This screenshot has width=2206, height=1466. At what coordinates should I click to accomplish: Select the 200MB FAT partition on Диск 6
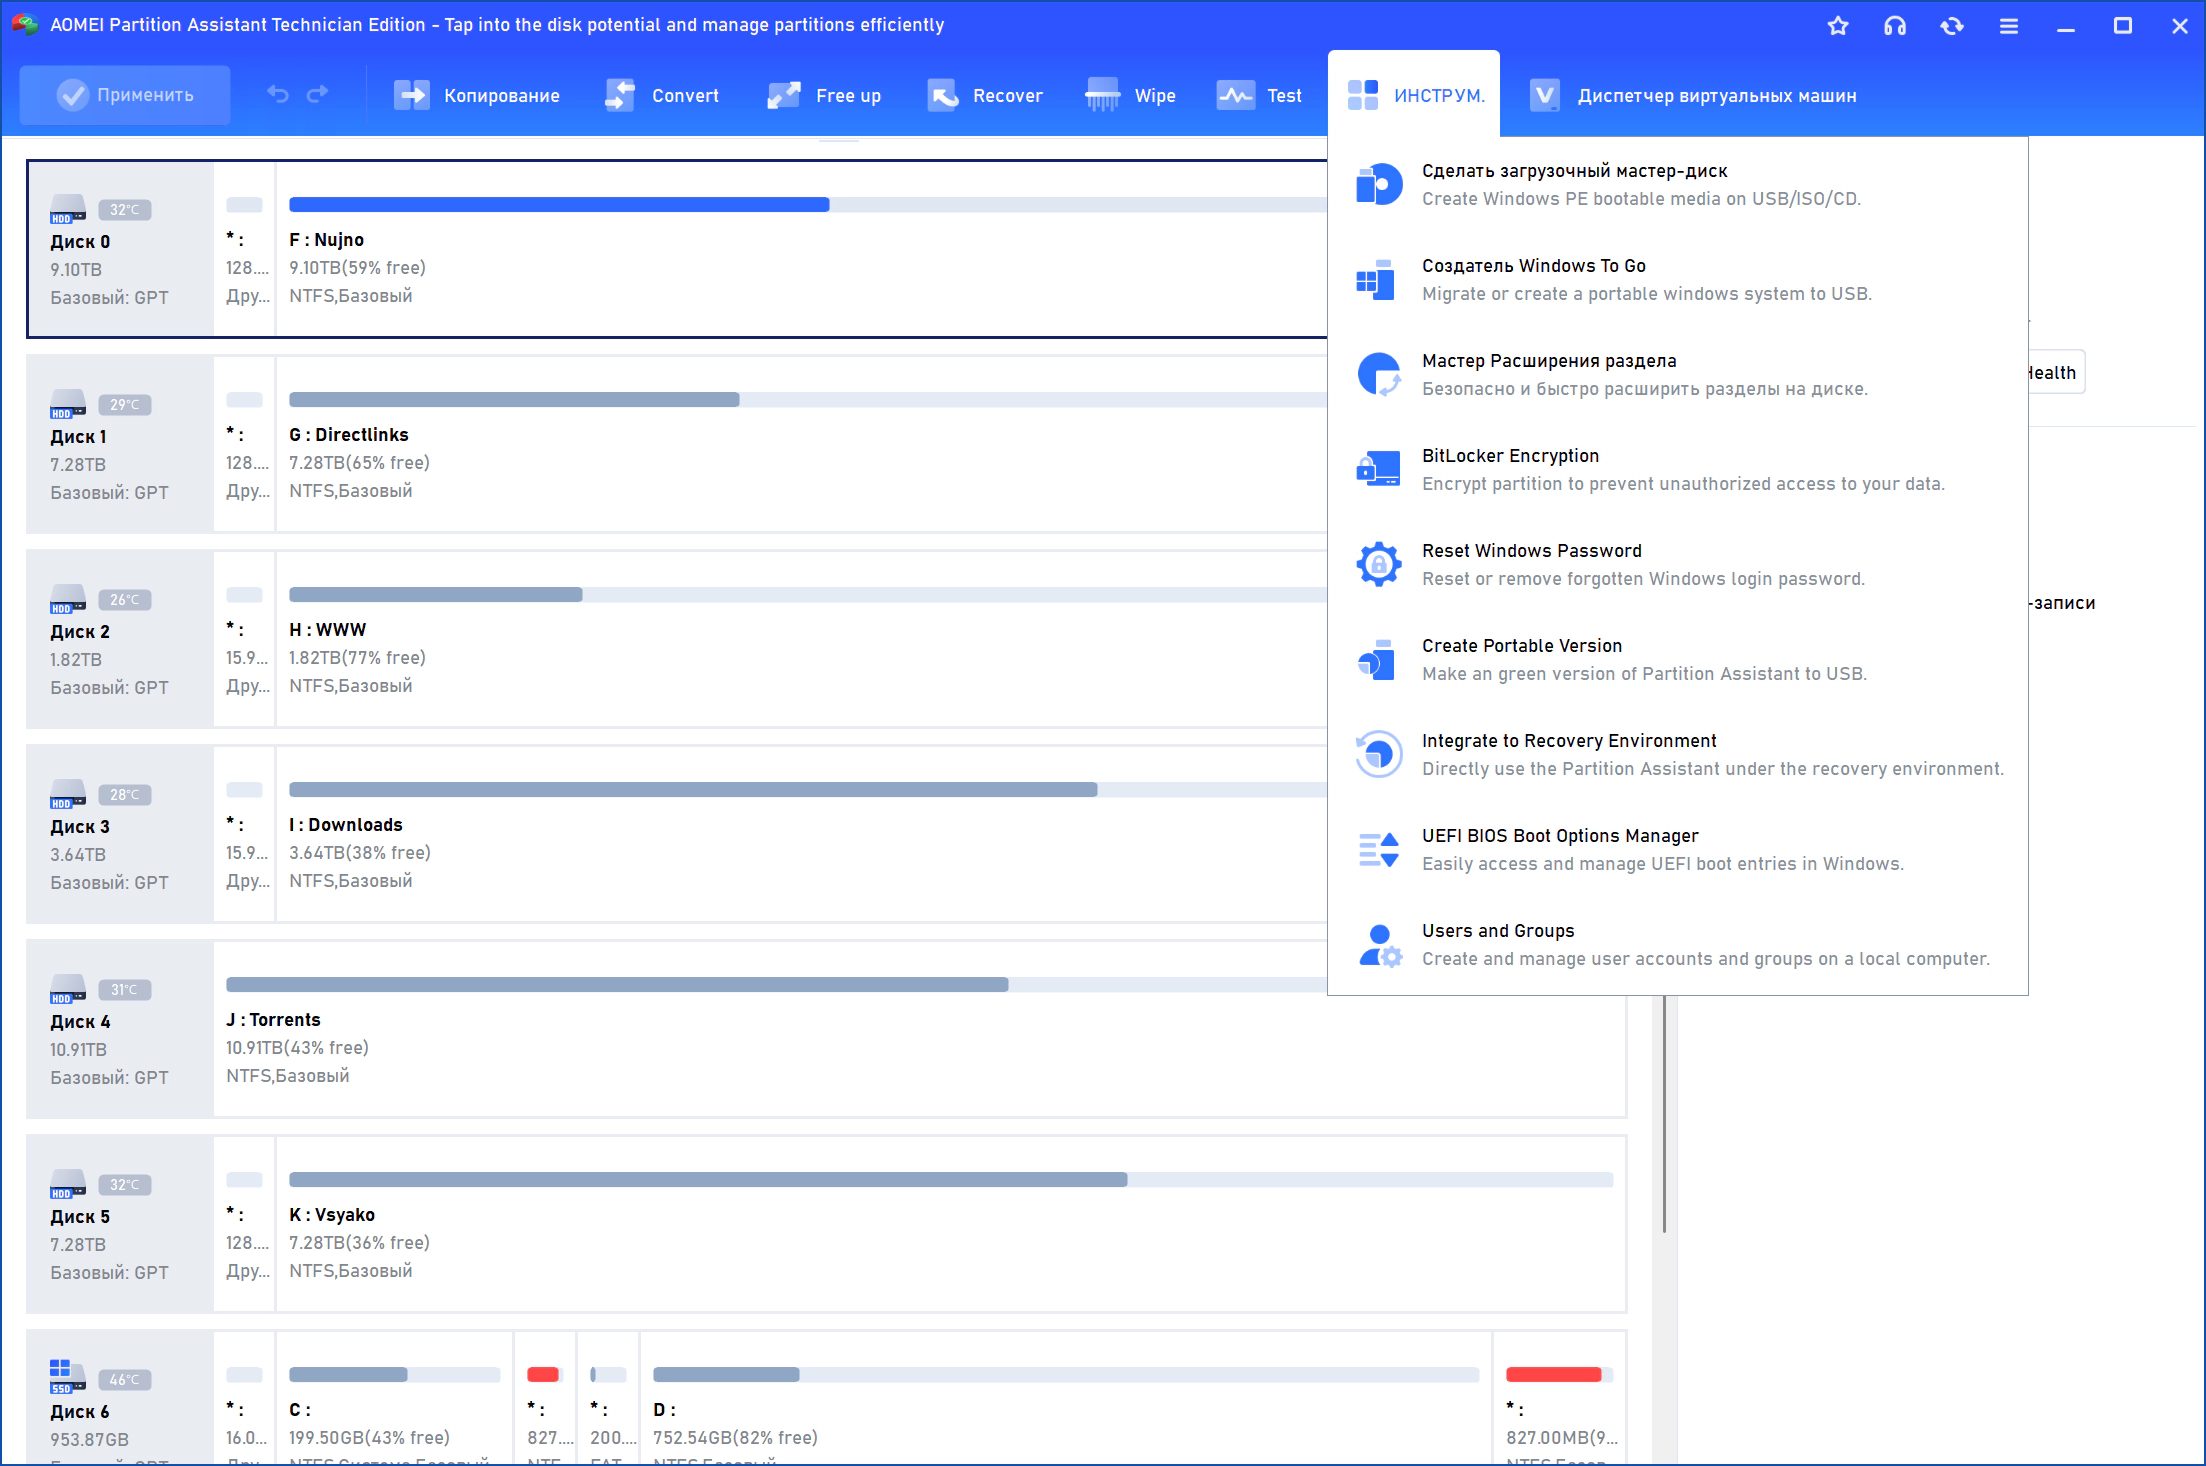[608, 1398]
